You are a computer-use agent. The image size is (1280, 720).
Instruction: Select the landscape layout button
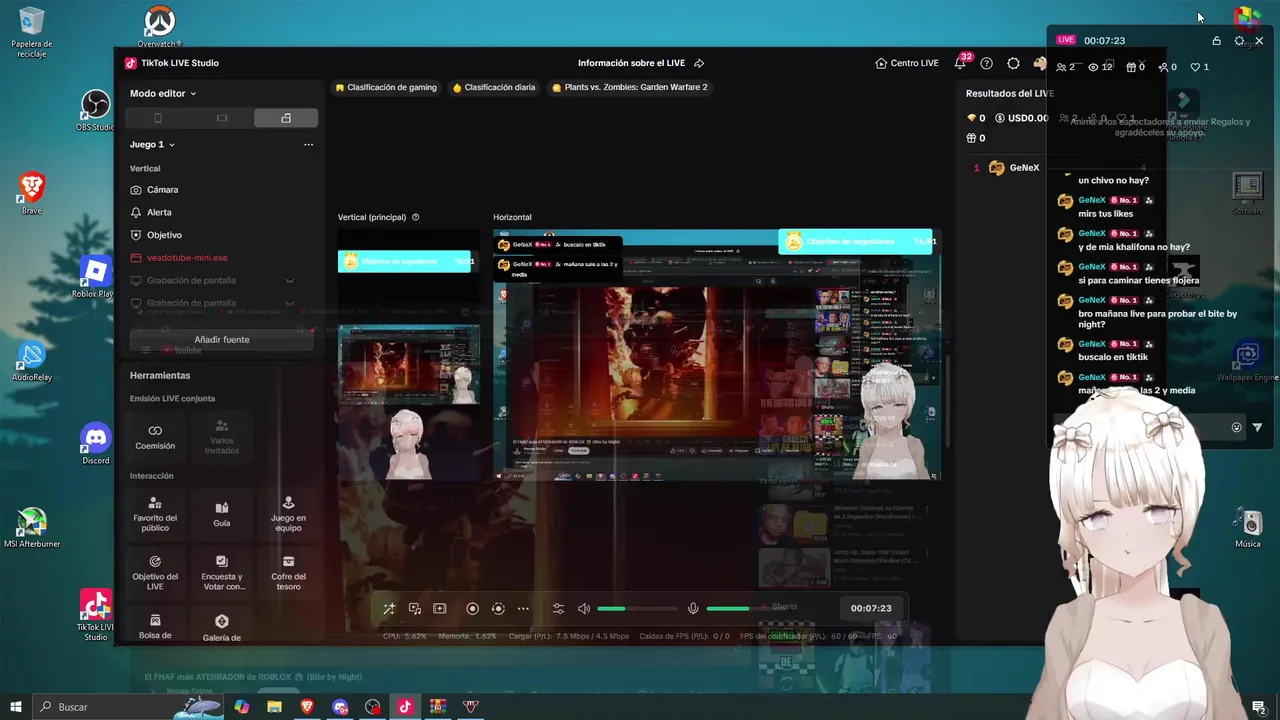tap(222, 118)
